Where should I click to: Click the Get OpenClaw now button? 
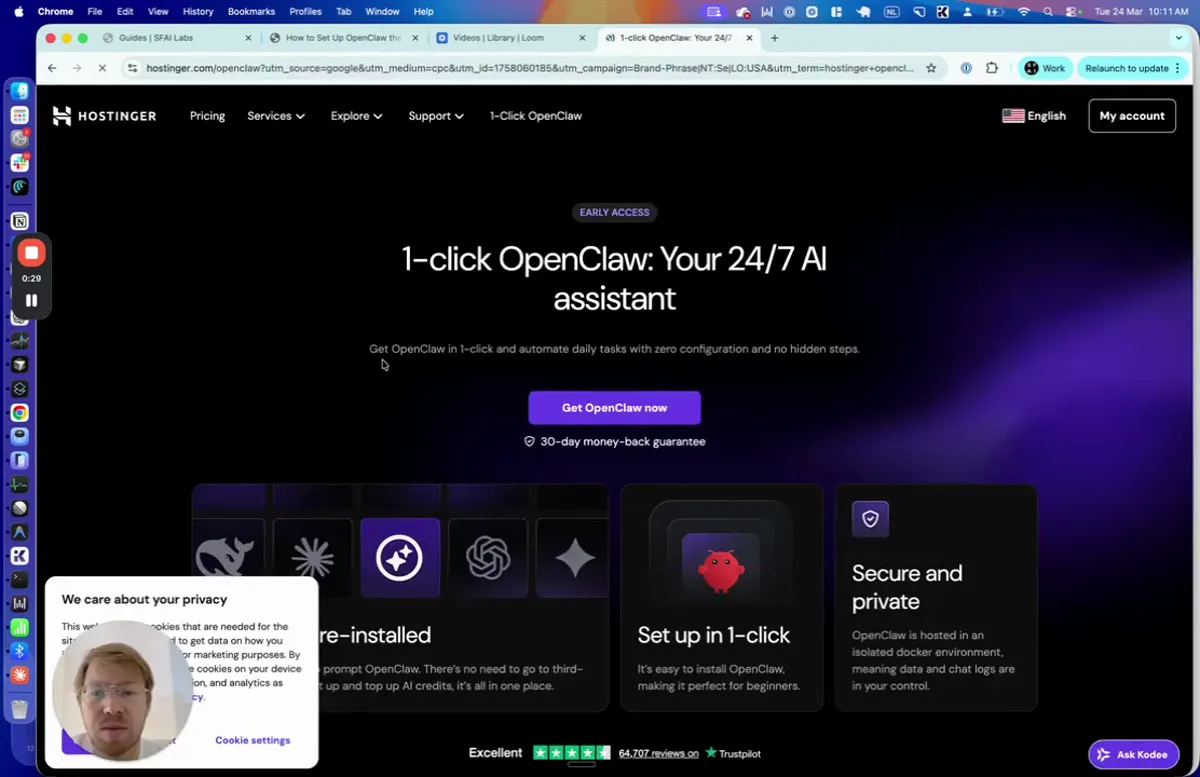click(x=614, y=407)
